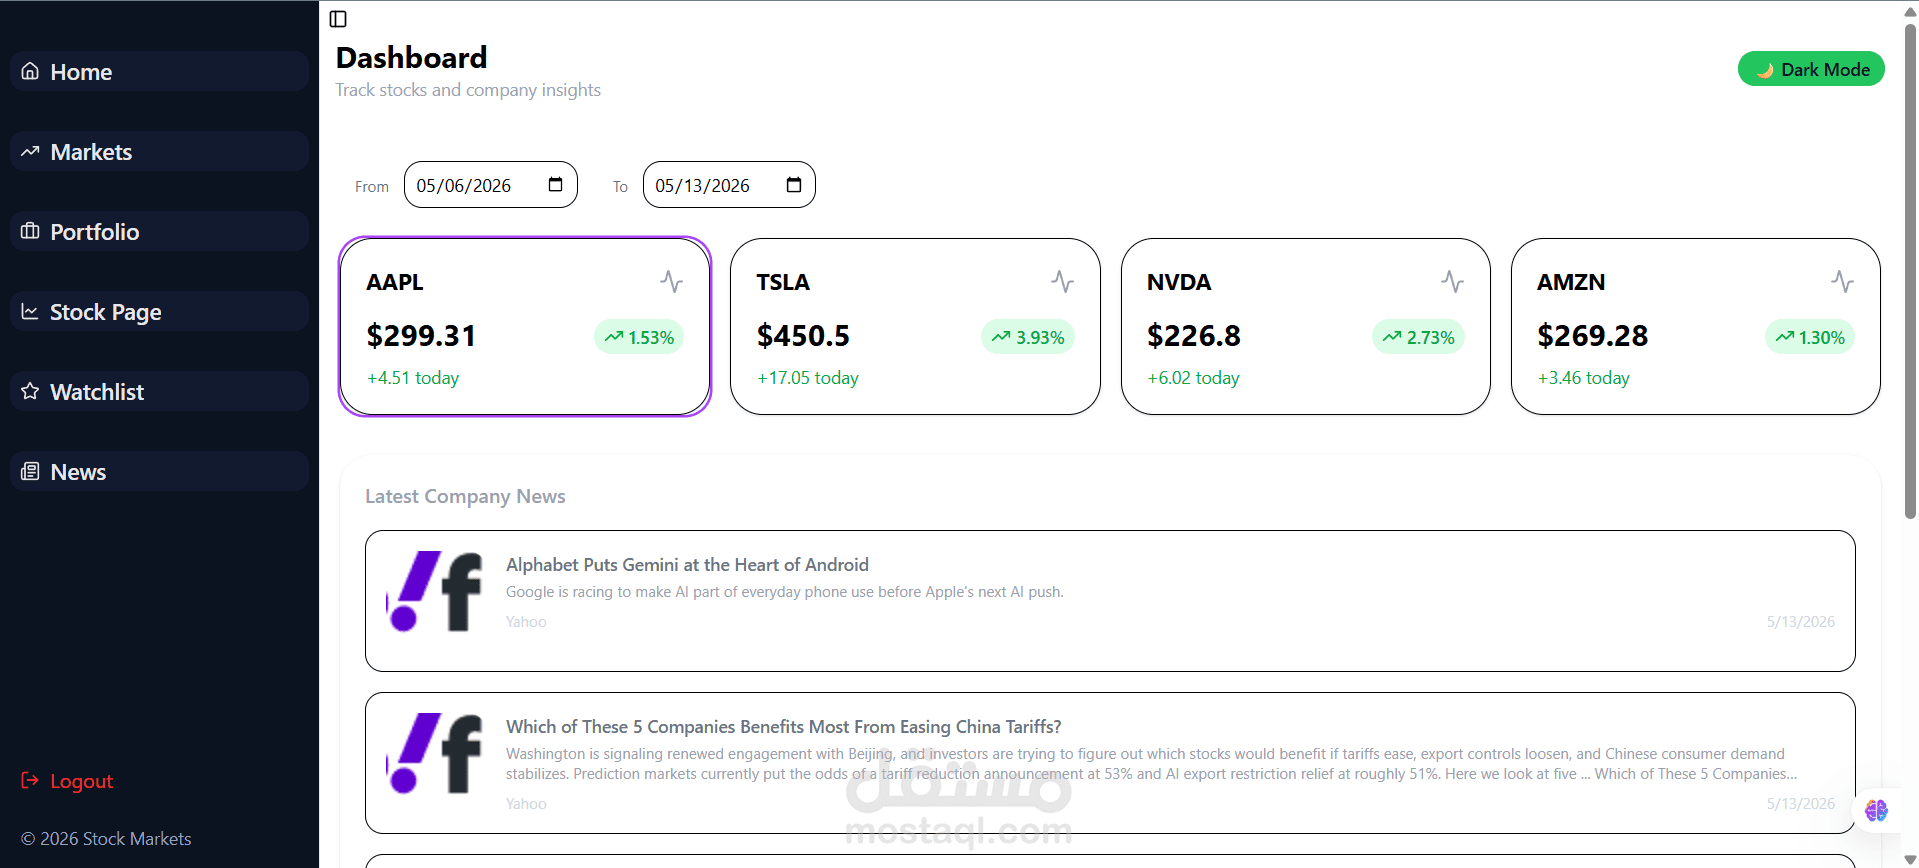Select the AMZN stock card
1919x868 pixels.
coord(1696,326)
